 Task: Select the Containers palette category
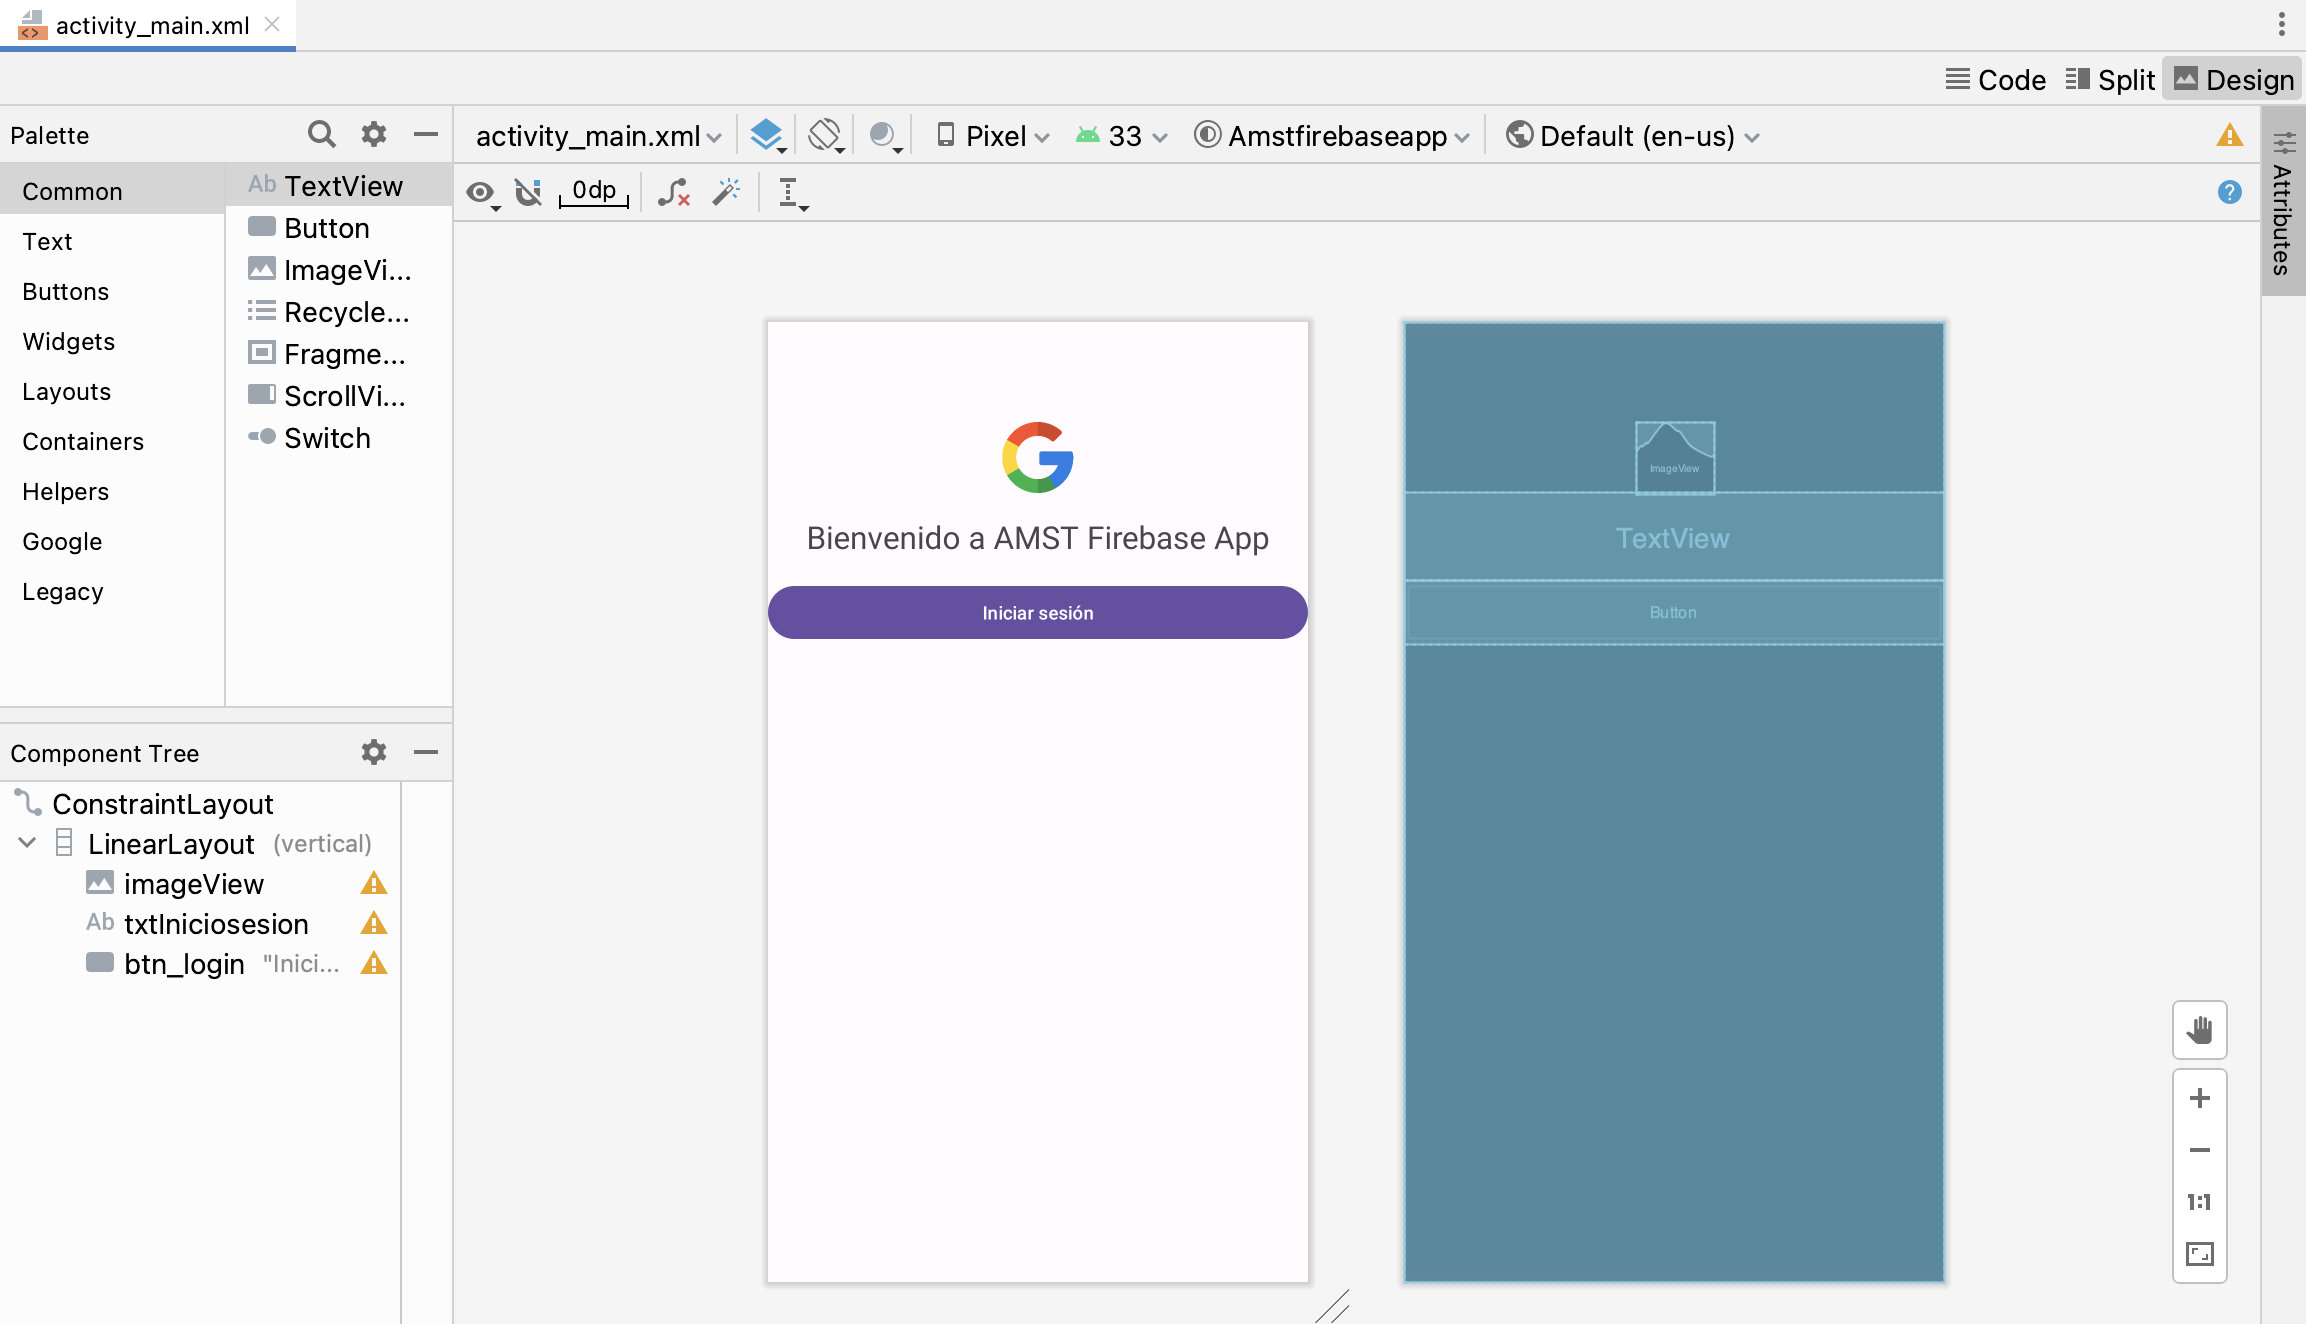click(x=112, y=441)
